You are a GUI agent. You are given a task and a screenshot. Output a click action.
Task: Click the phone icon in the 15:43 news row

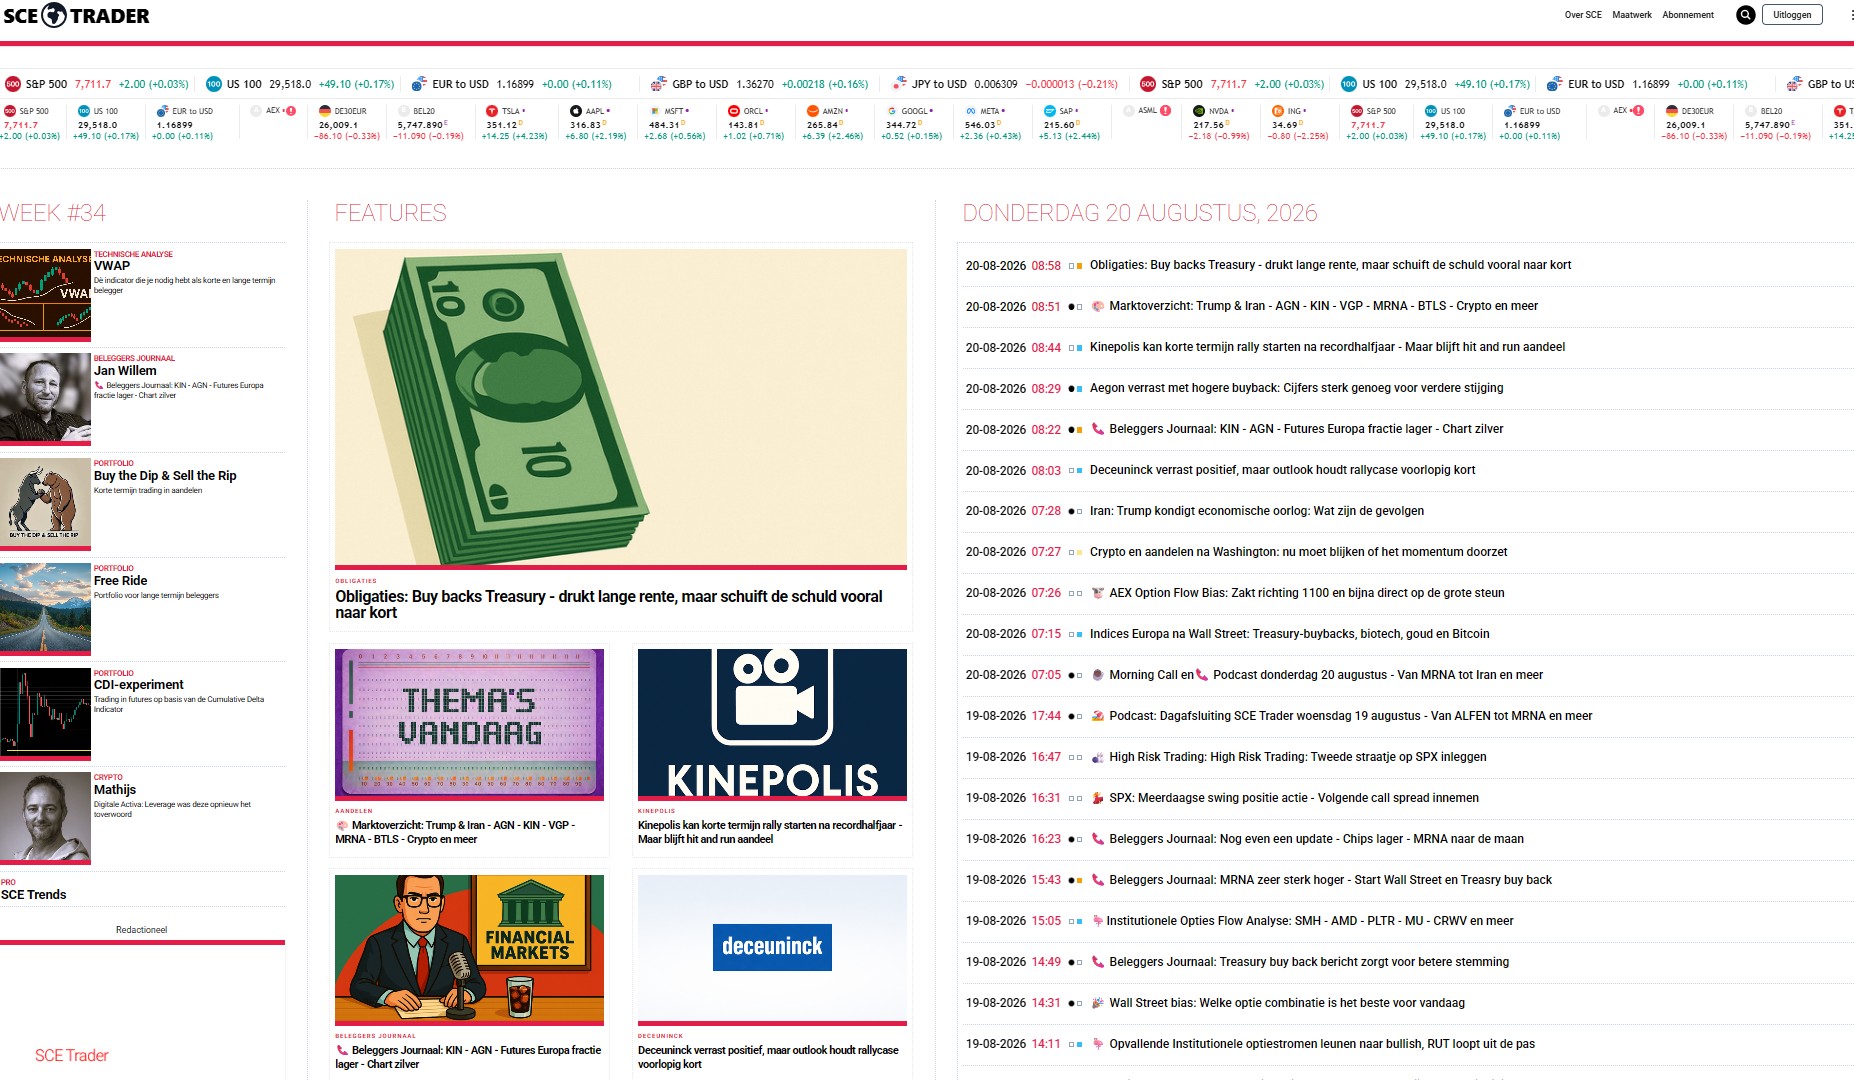1097,880
